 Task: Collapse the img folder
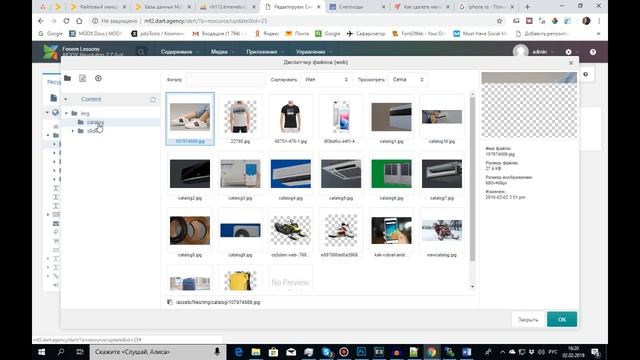pos(67,113)
